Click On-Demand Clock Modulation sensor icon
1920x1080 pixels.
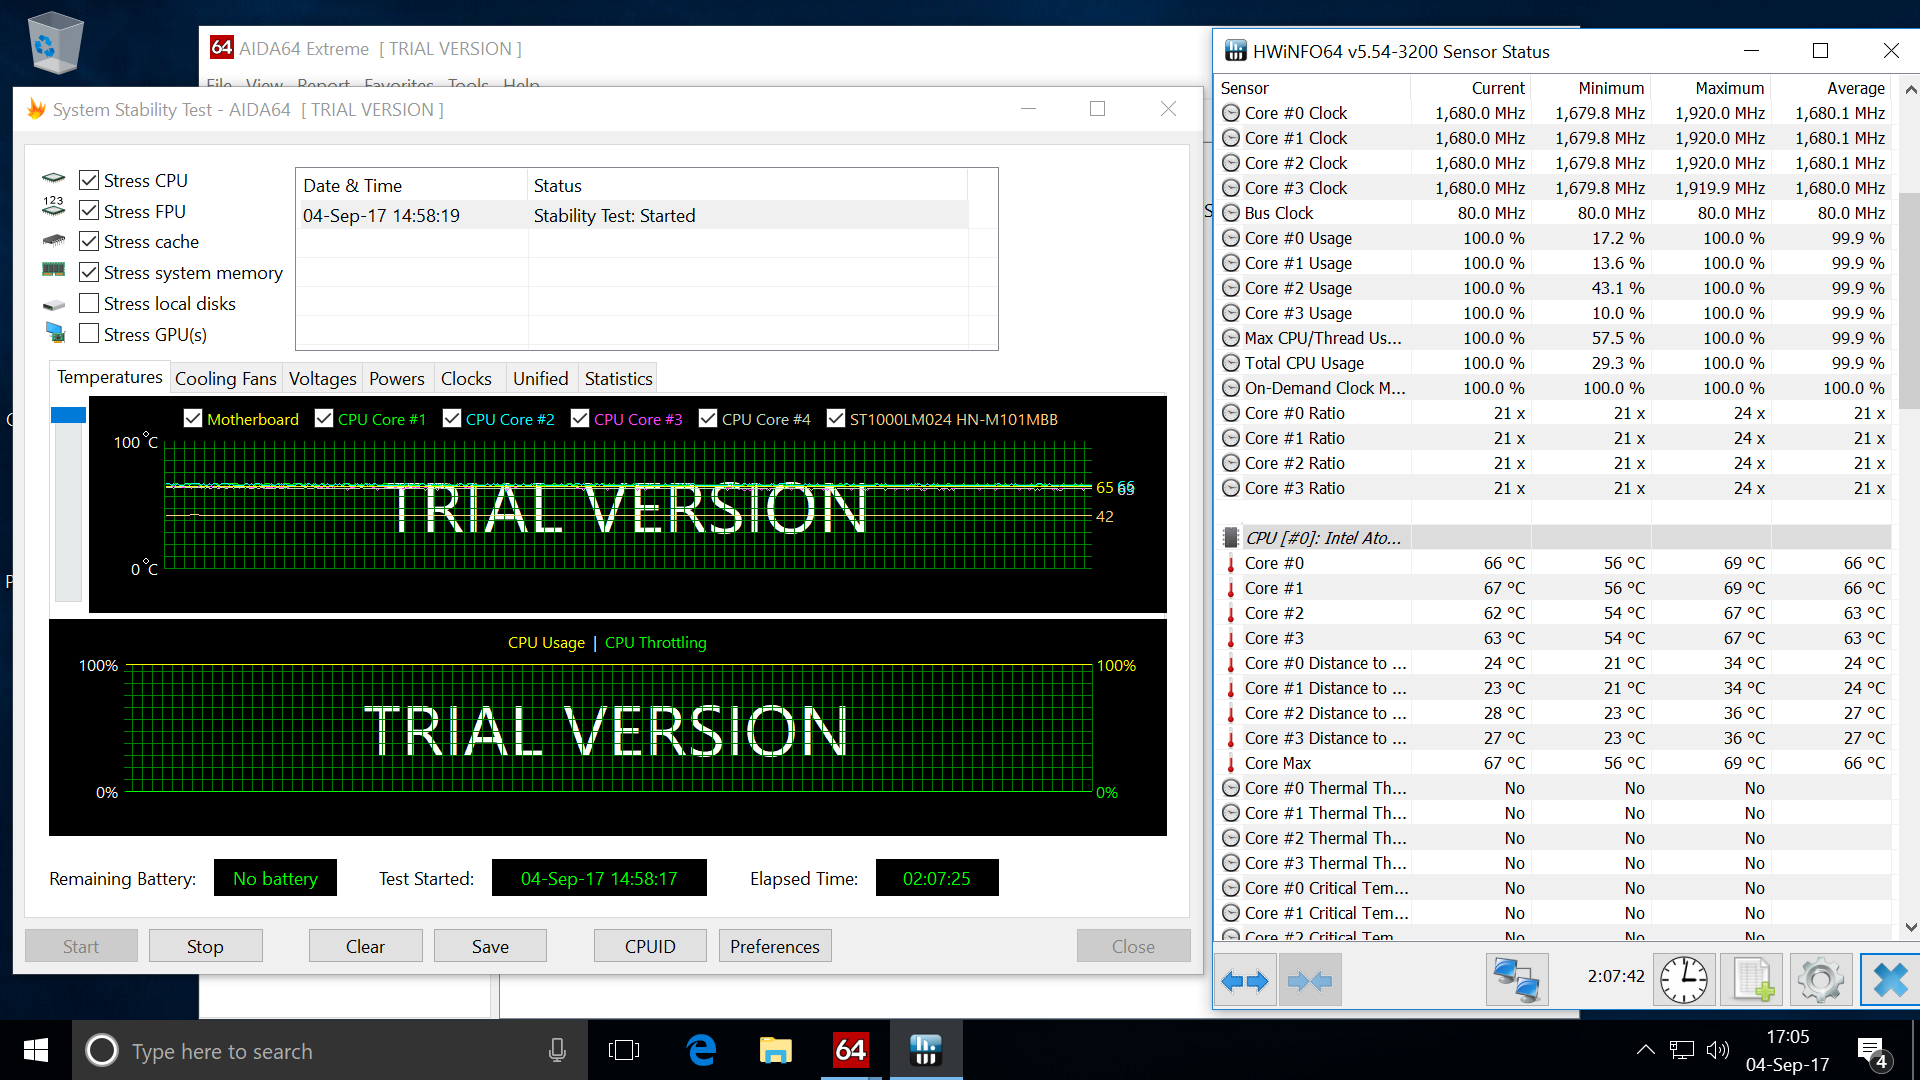click(1231, 388)
